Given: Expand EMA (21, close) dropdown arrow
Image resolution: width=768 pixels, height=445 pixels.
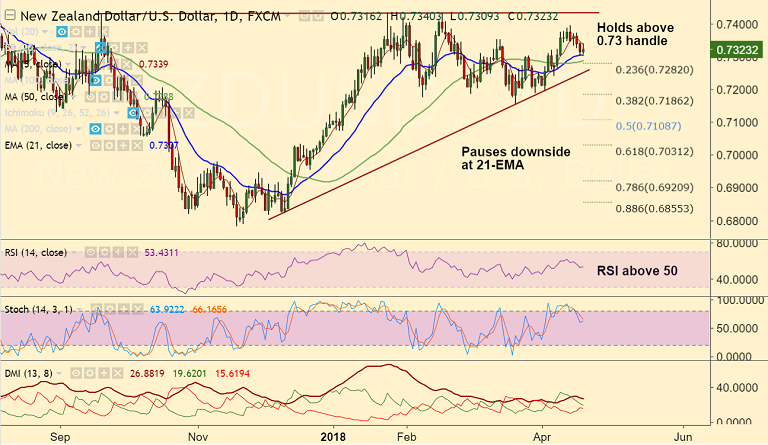Looking at the screenshot, I should 78,145.
